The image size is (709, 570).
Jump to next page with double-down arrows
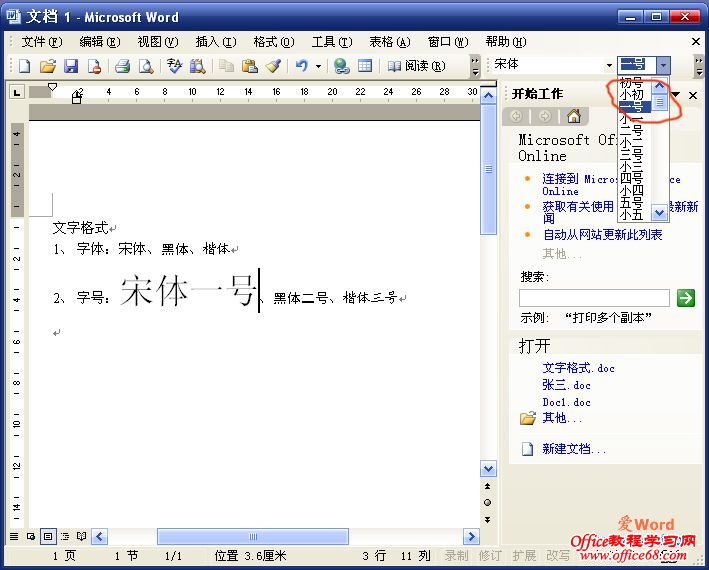coord(487,520)
